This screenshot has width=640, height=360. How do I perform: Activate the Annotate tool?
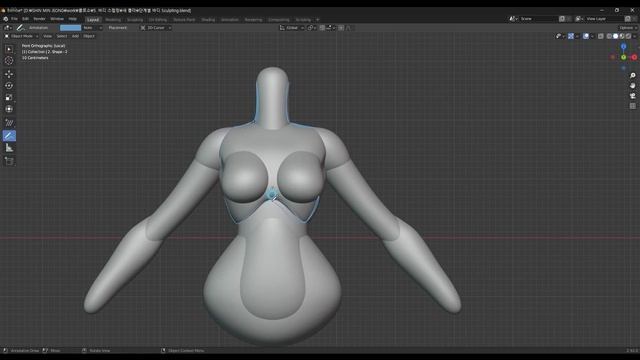[9, 136]
